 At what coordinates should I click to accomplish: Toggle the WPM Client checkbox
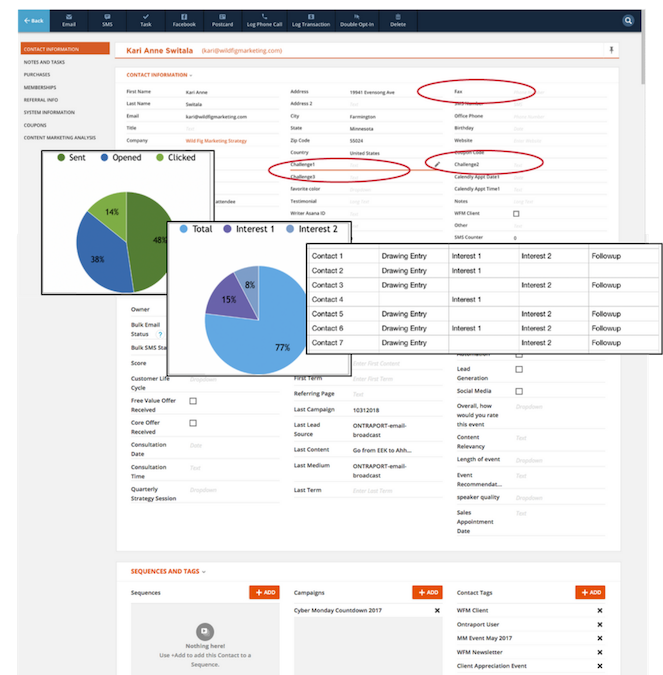[516, 213]
